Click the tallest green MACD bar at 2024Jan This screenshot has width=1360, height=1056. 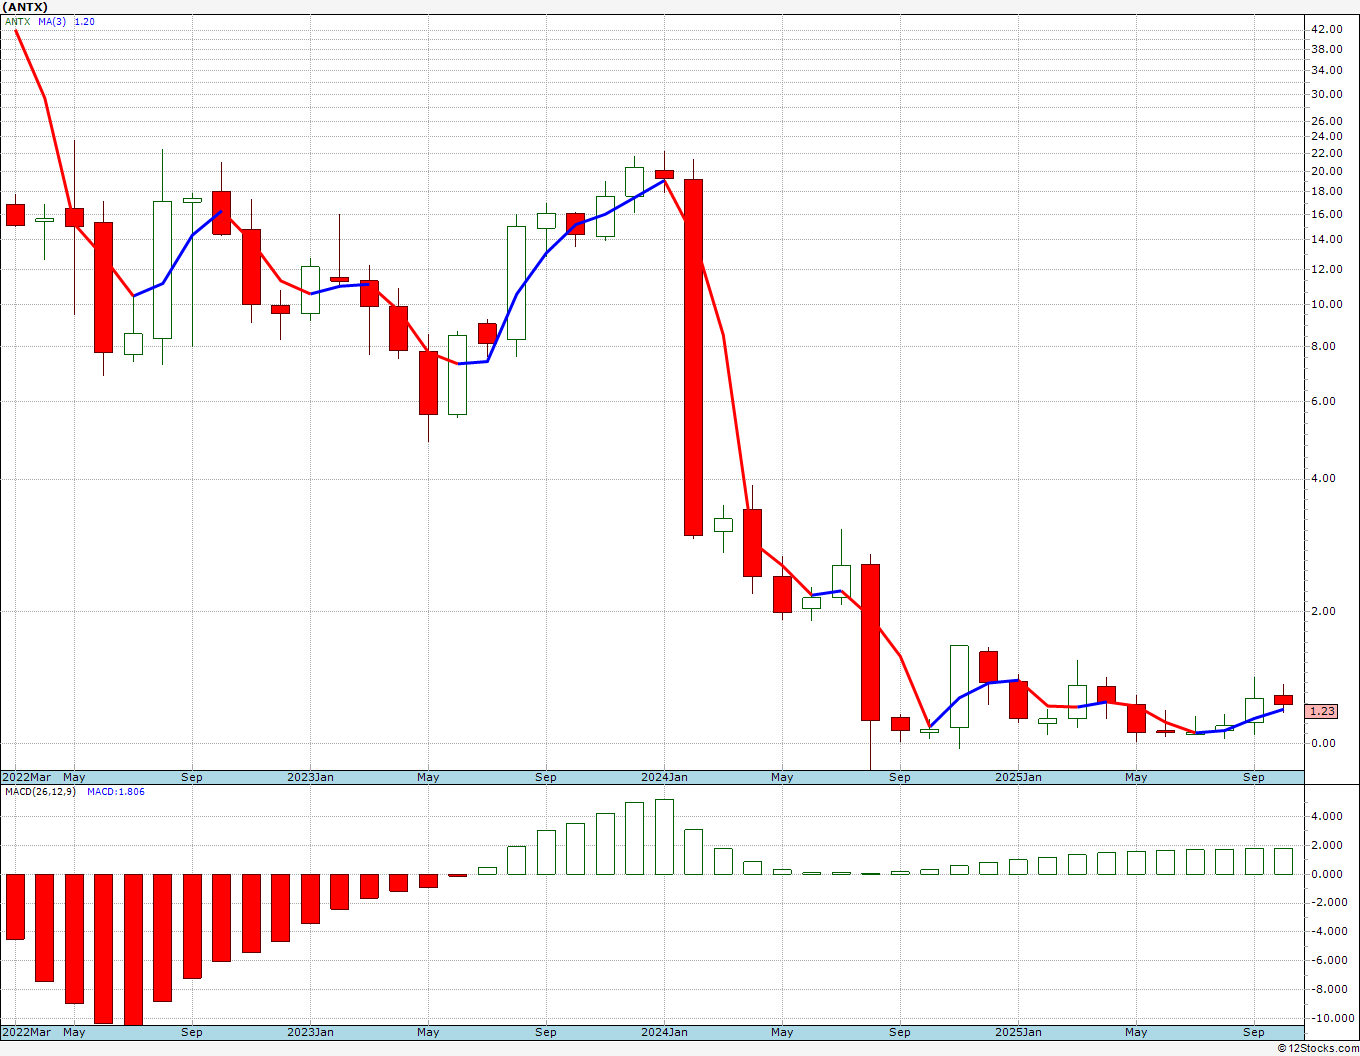(x=664, y=837)
